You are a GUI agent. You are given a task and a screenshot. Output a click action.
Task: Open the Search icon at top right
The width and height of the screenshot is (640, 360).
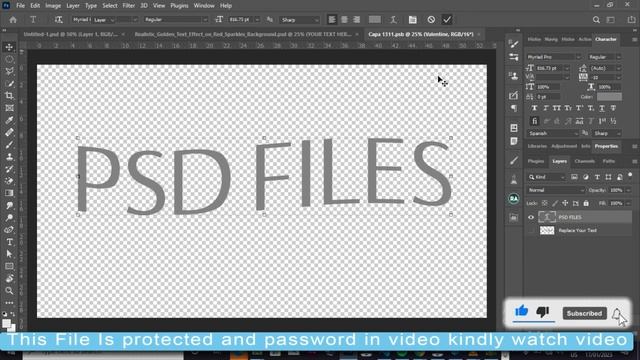[x=596, y=20]
